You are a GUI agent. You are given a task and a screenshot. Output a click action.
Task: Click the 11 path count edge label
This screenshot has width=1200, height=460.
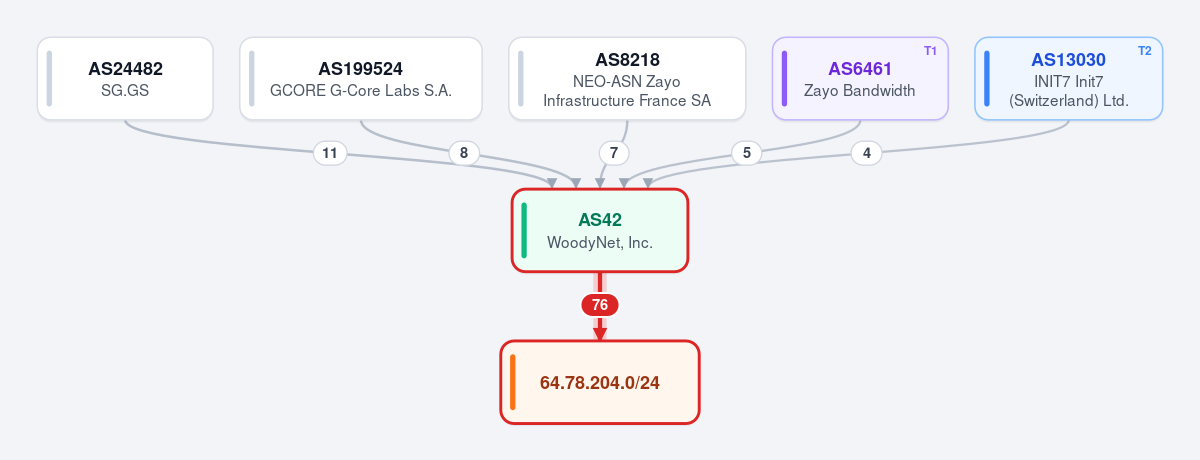[x=330, y=153]
